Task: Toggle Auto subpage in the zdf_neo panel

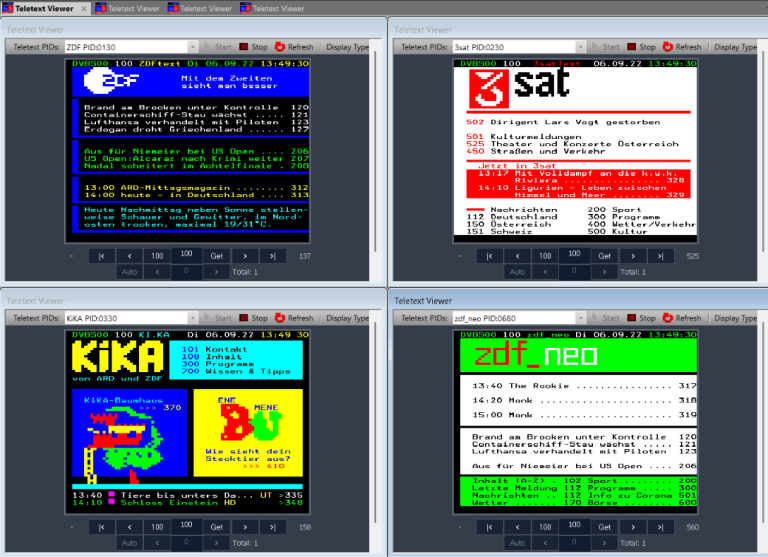Action: click(x=517, y=543)
